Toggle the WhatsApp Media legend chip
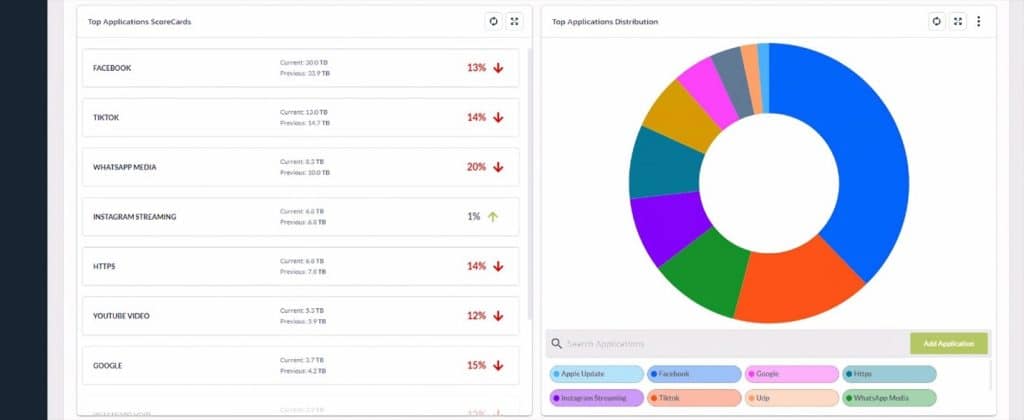Viewport: 1024px width, 420px height. (889, 398)
